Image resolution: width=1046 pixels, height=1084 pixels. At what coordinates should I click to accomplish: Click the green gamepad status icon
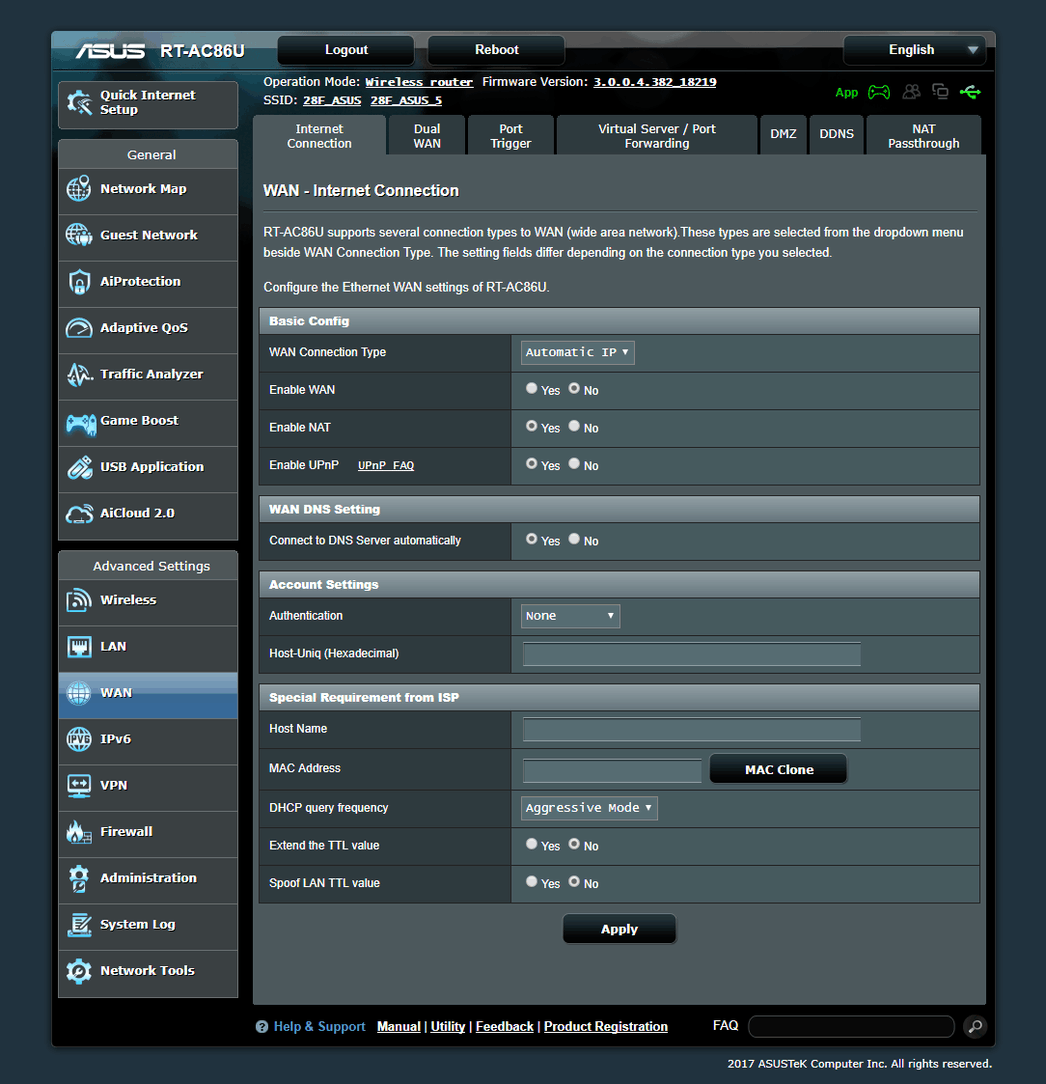[879, 92]
